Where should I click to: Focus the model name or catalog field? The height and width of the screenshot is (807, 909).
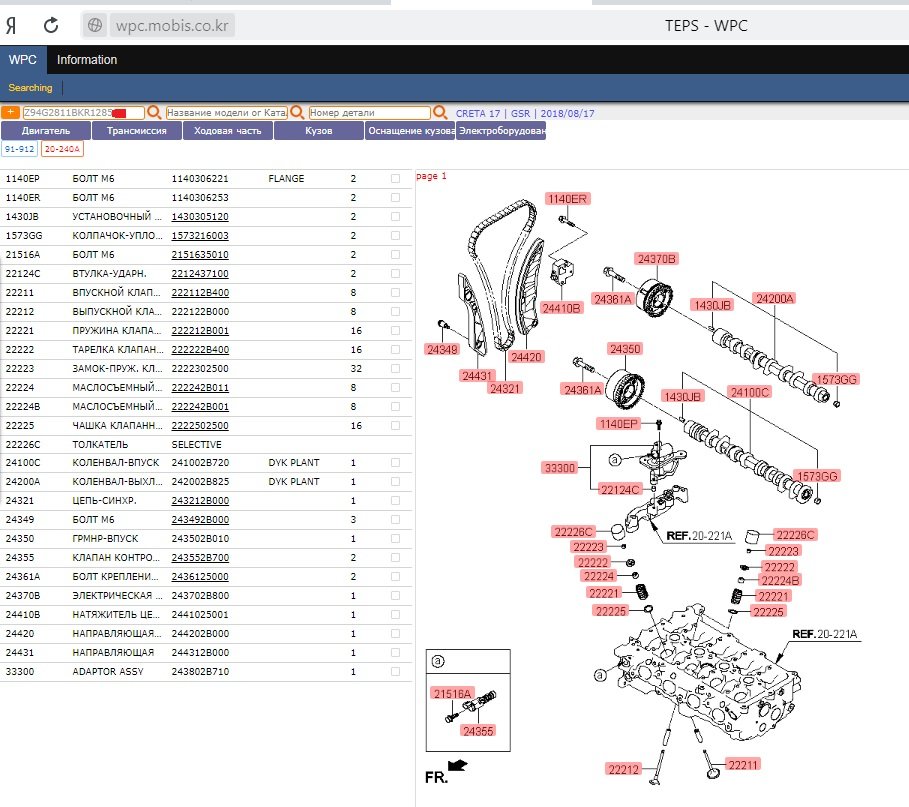[x=227, y=112]
